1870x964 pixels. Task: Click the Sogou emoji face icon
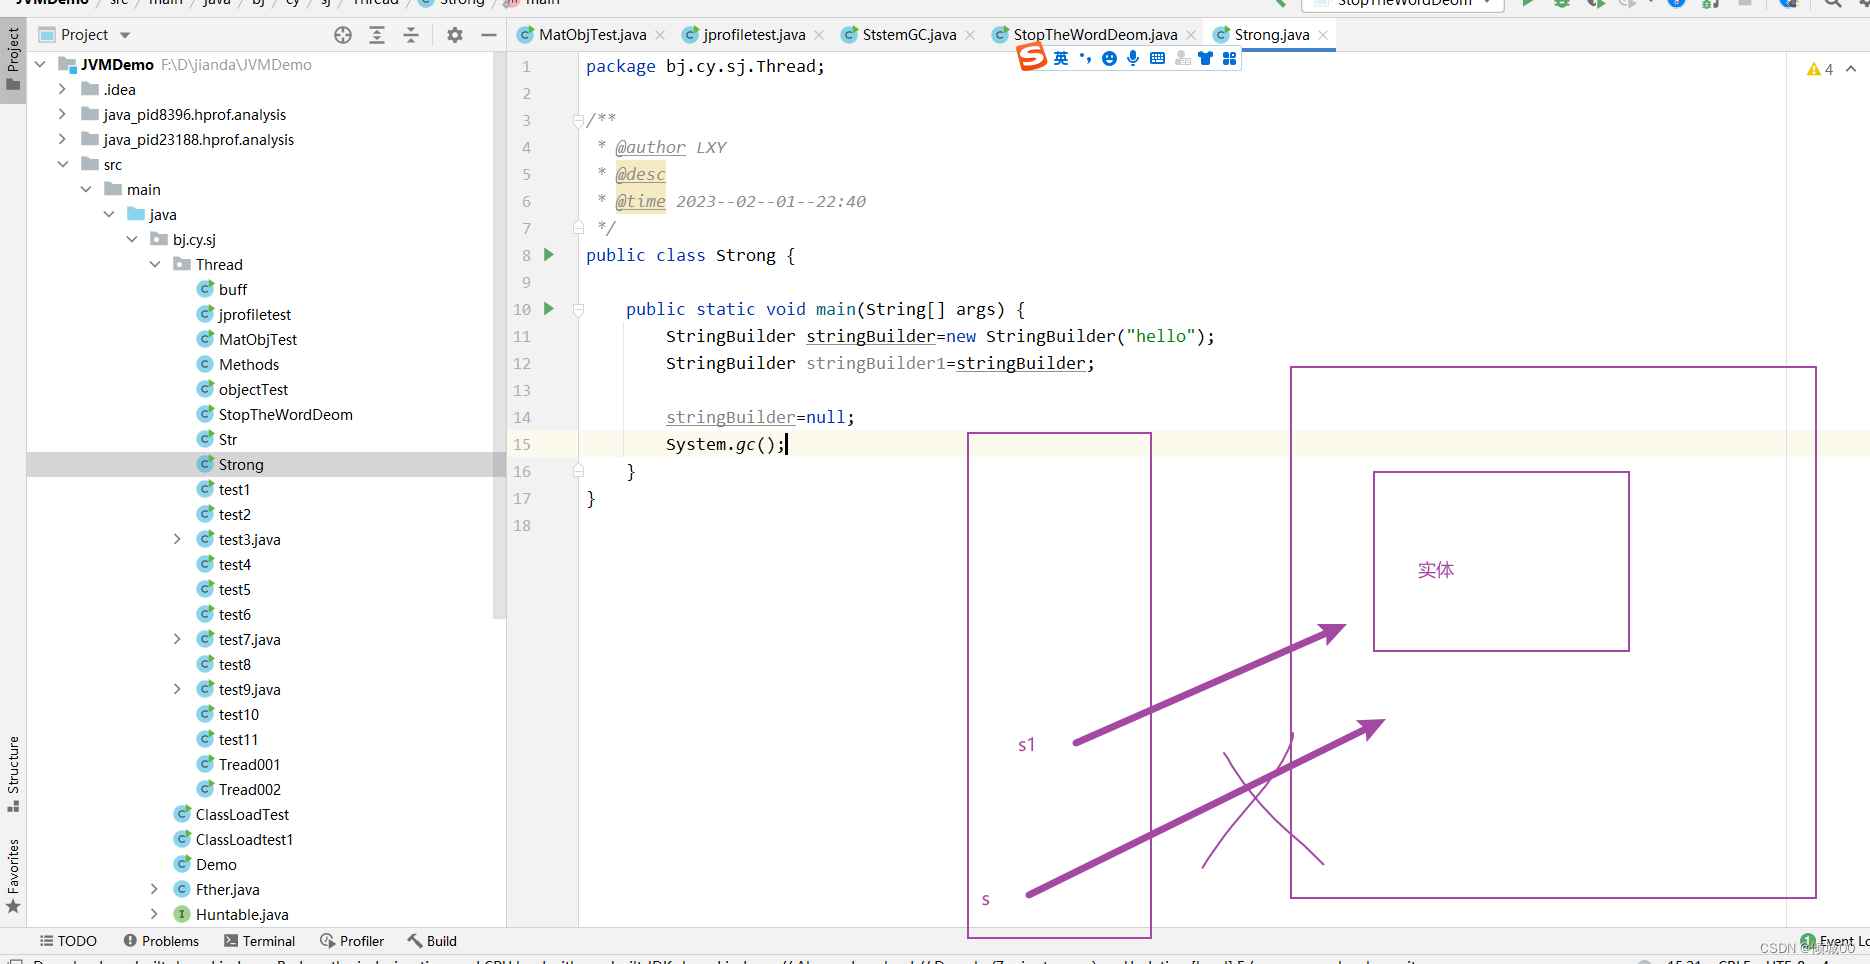1109,58
